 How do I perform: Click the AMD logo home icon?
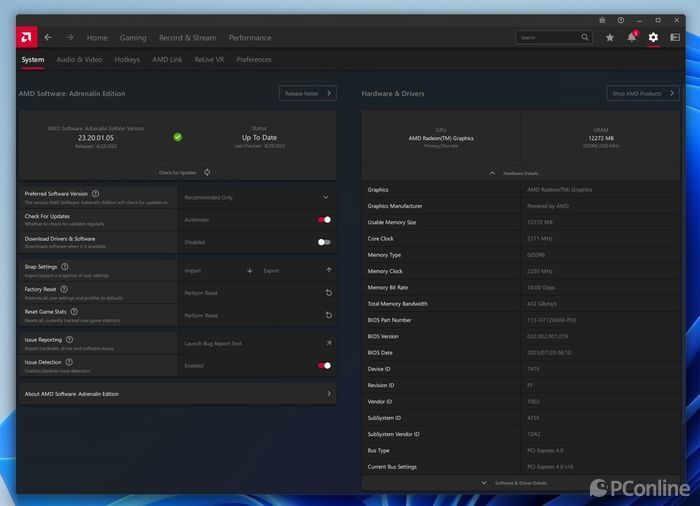pos(27,37)
